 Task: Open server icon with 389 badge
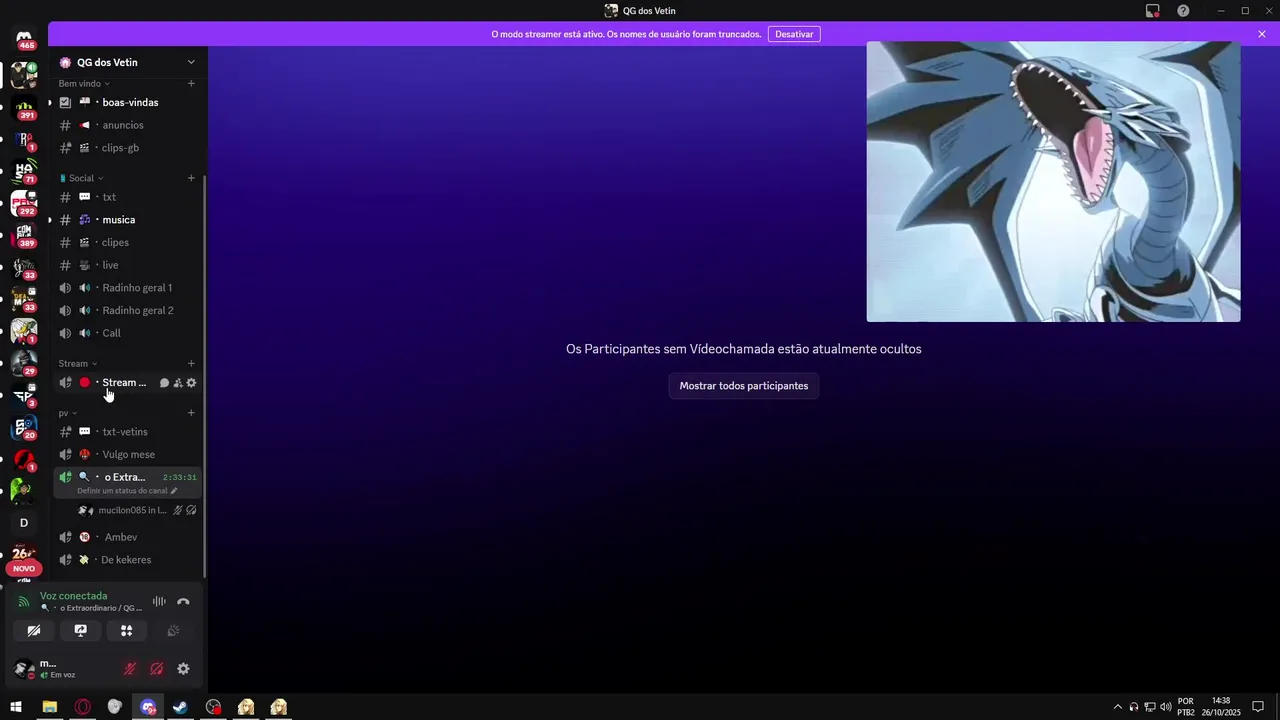coord(24,235)
